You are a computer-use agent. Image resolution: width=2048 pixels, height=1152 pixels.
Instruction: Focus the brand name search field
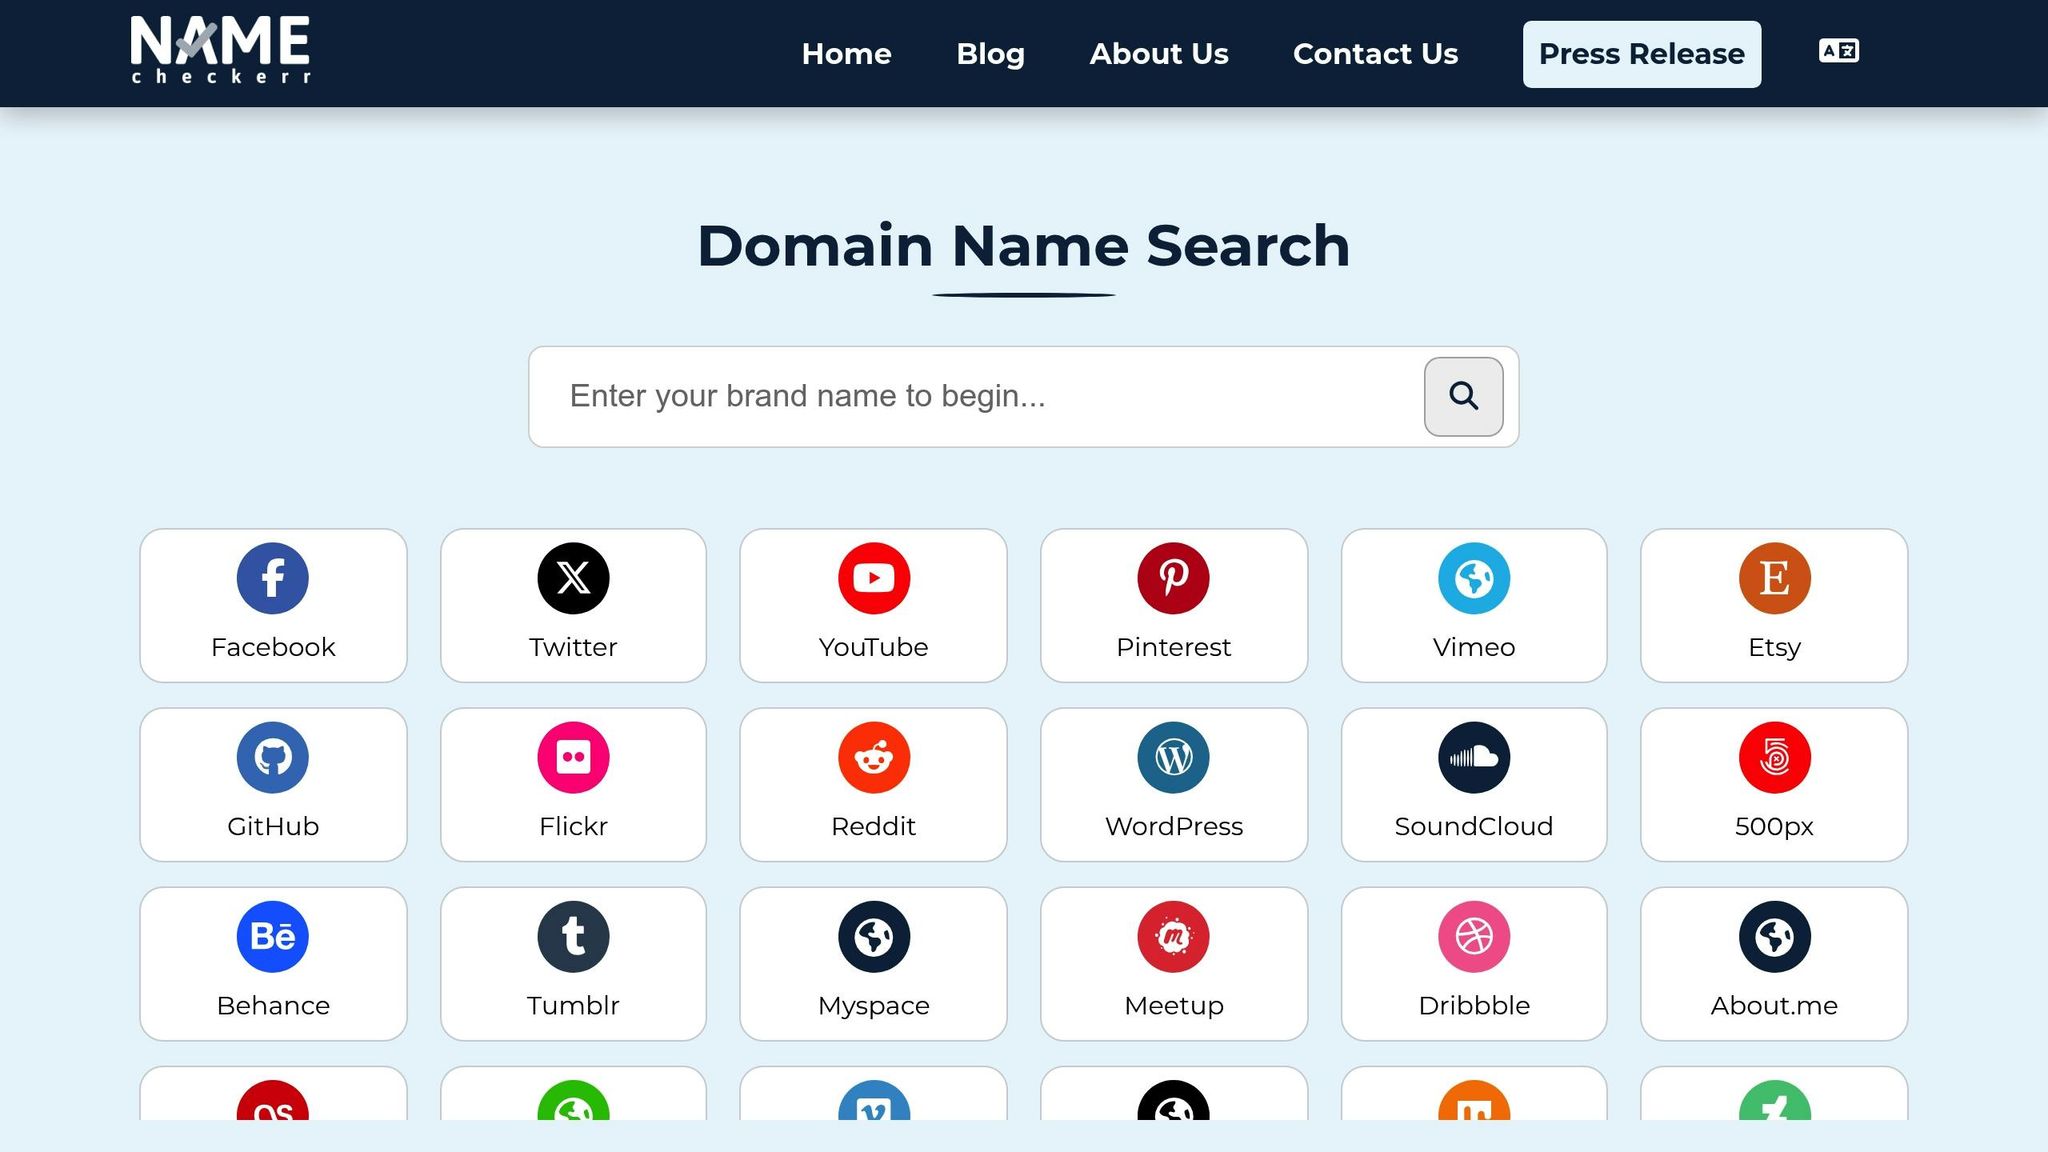pos(975,397)
